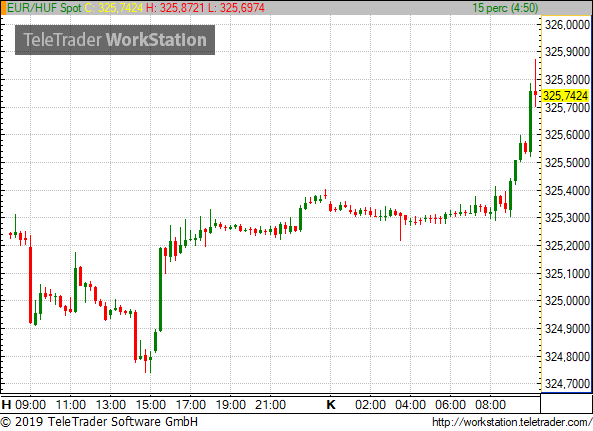This screenshot has height=431, width=593.
Task: Click the 15:00 time axis label
Action: [151, 405]
